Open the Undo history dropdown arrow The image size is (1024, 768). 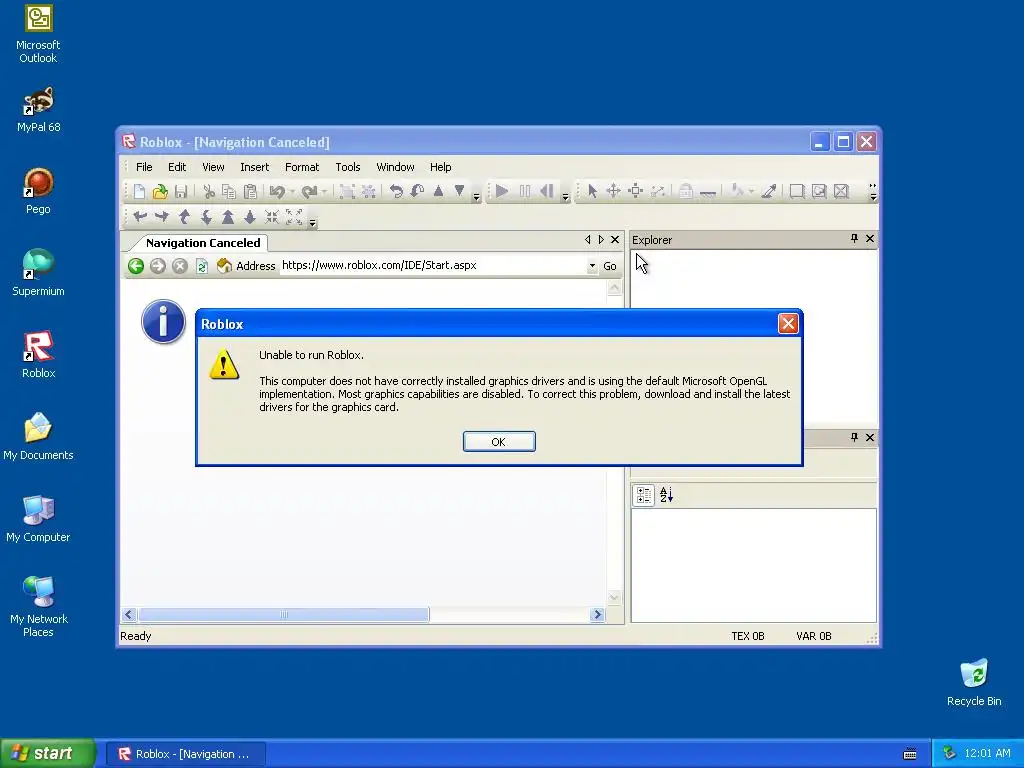292,191
